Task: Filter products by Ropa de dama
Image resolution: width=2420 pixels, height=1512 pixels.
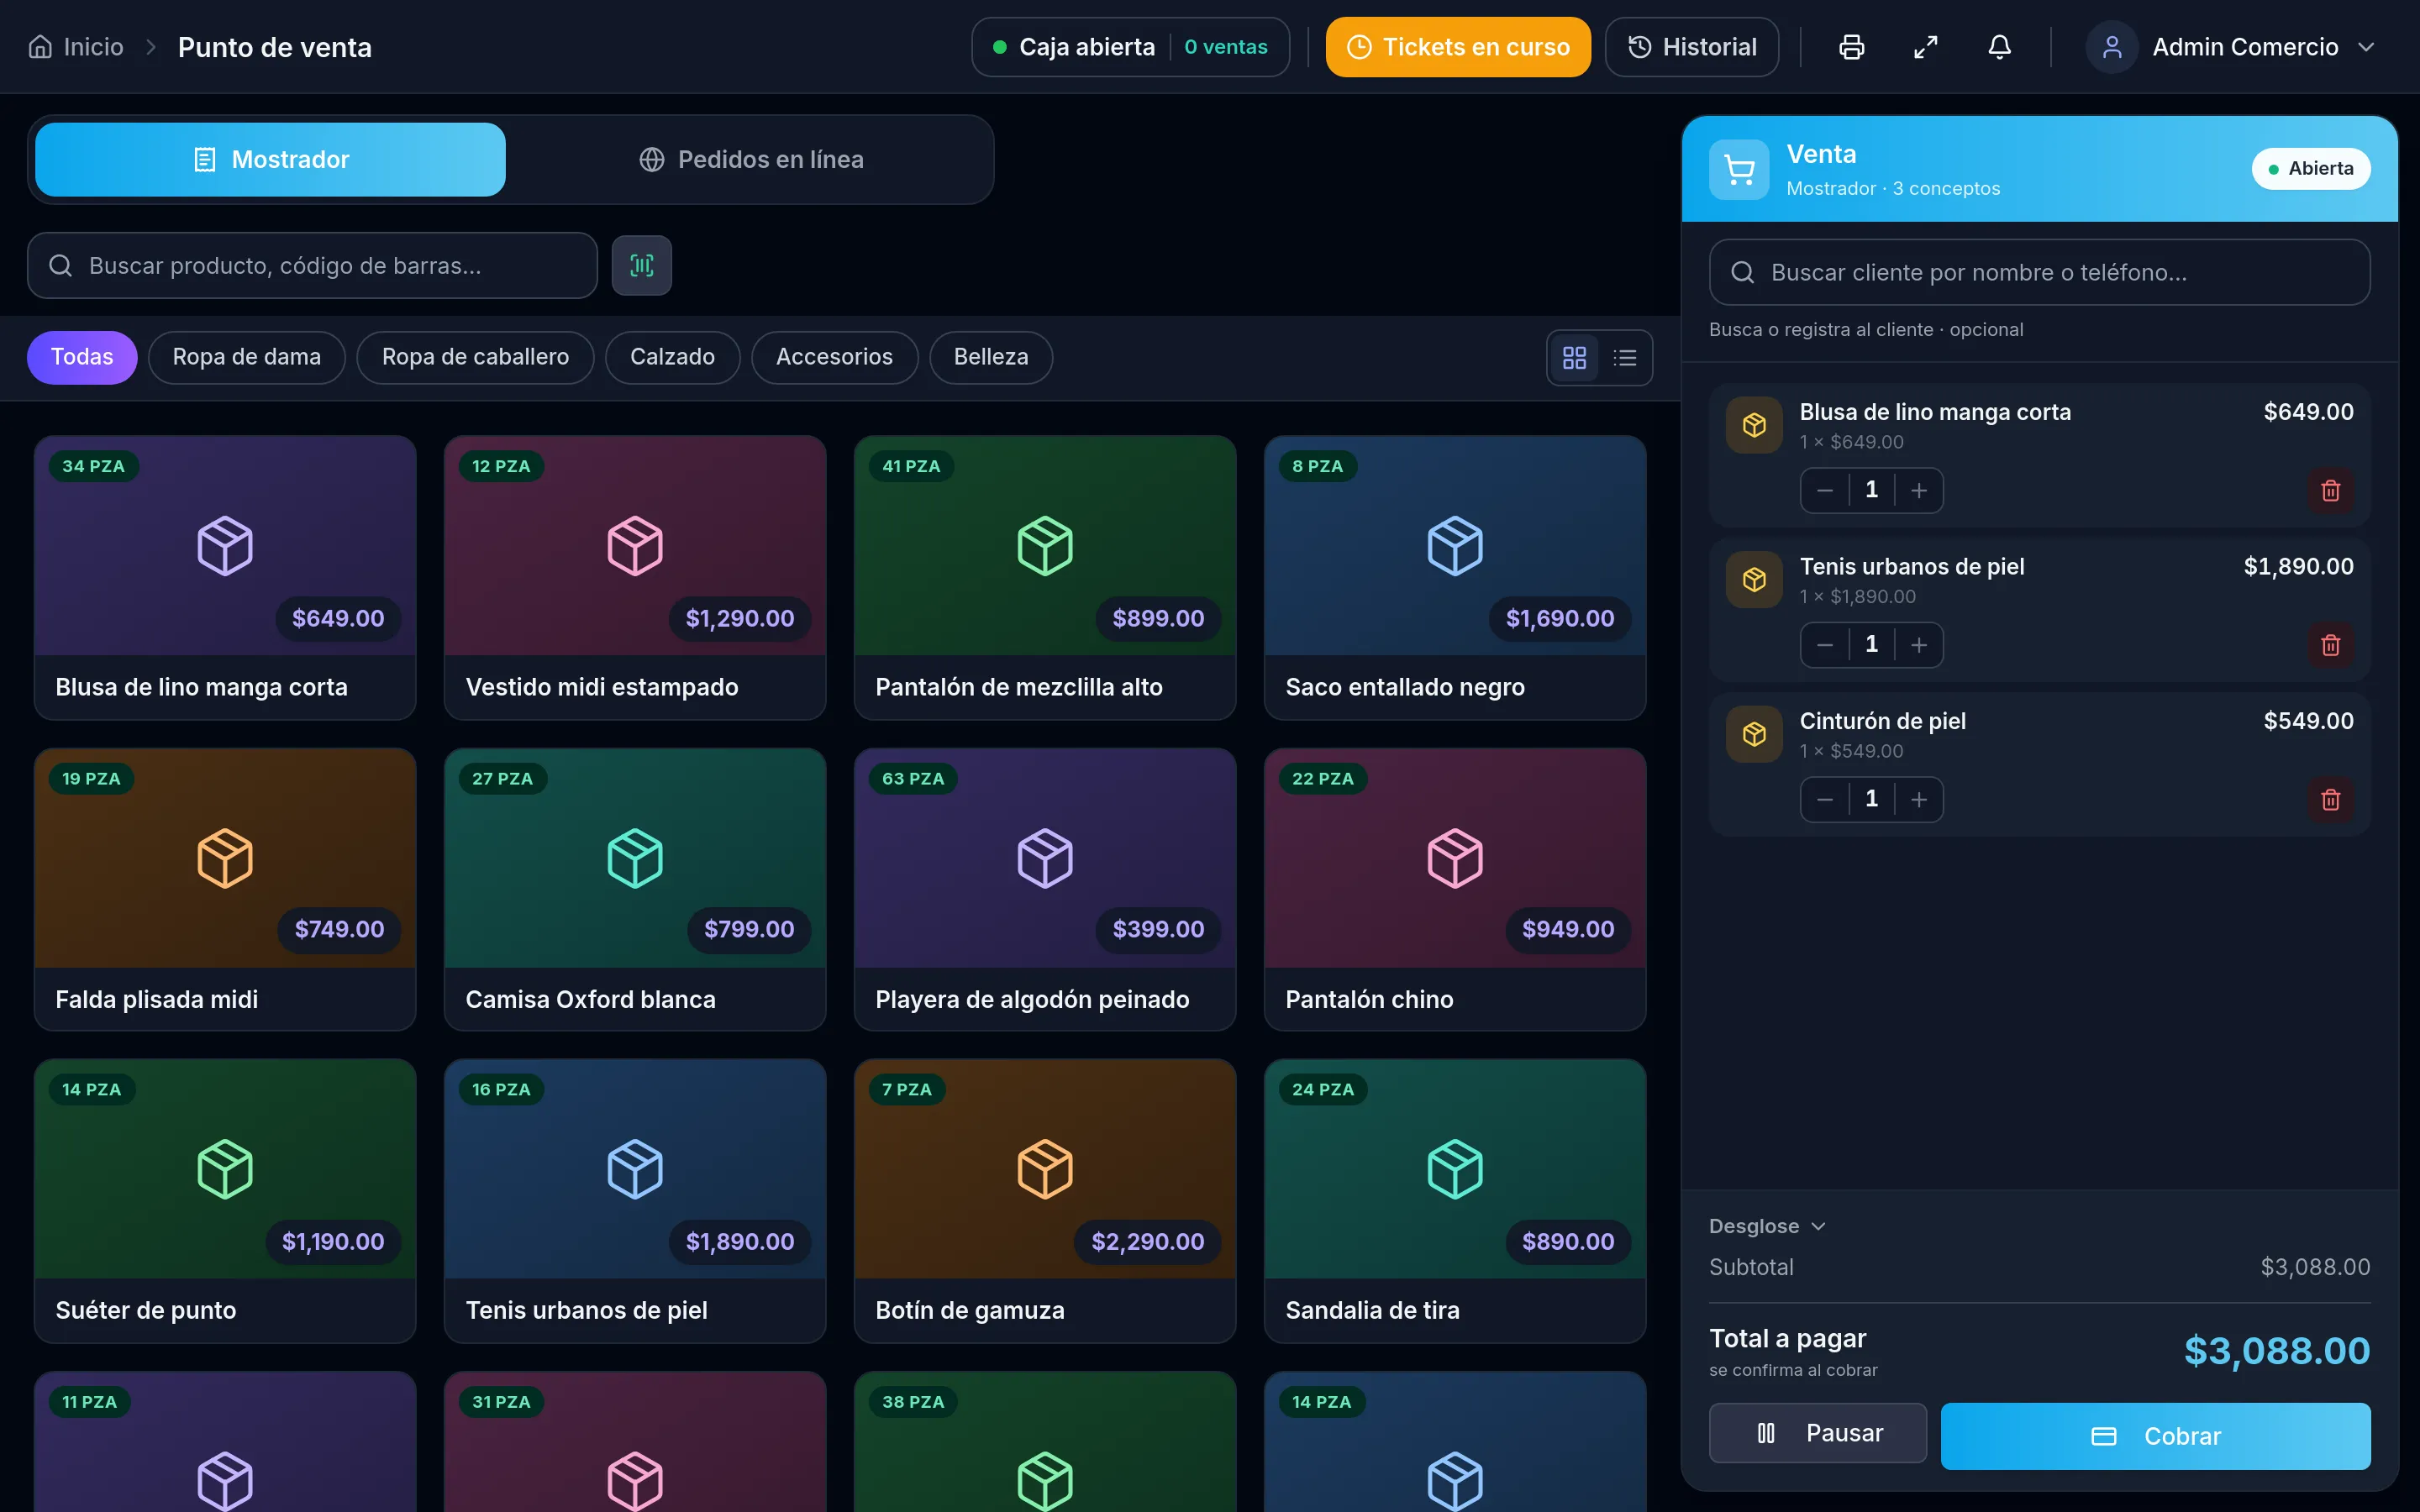Action: pyautogui.click(x=247, y=357)
